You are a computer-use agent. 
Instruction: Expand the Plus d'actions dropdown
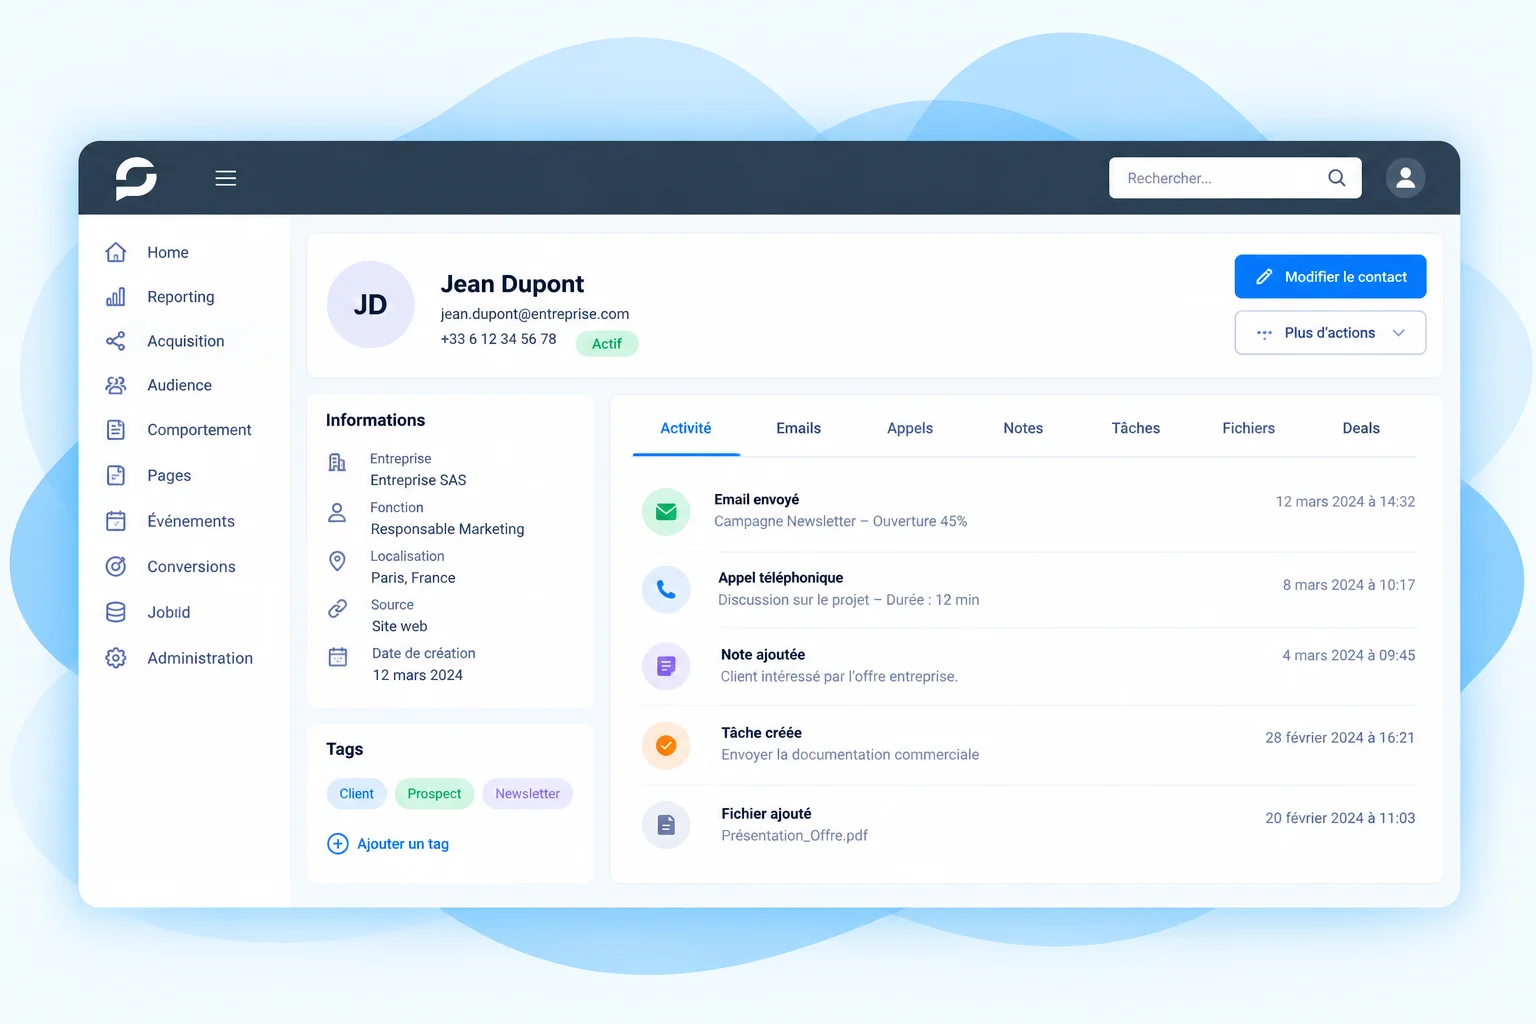pyautogui.click(x=1330, y=333)
